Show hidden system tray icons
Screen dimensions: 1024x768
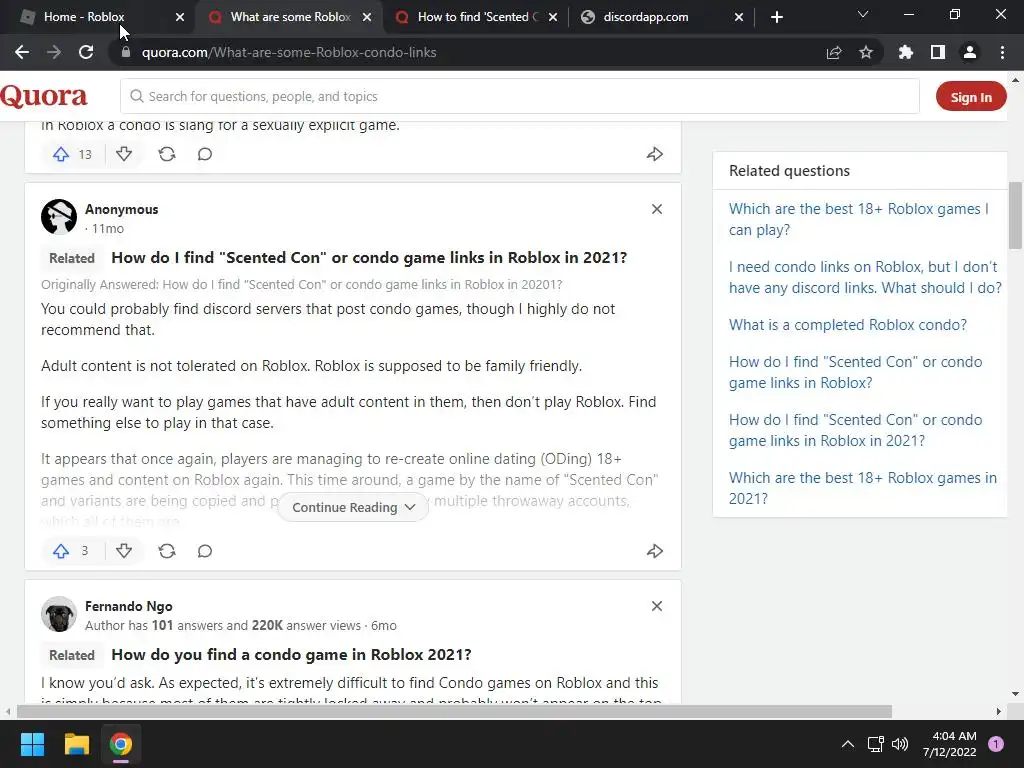[848, 744]
